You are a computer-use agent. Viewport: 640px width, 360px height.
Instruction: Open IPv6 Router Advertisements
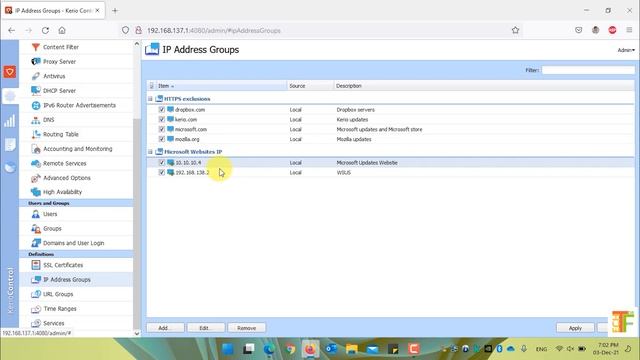click(79, 105)
